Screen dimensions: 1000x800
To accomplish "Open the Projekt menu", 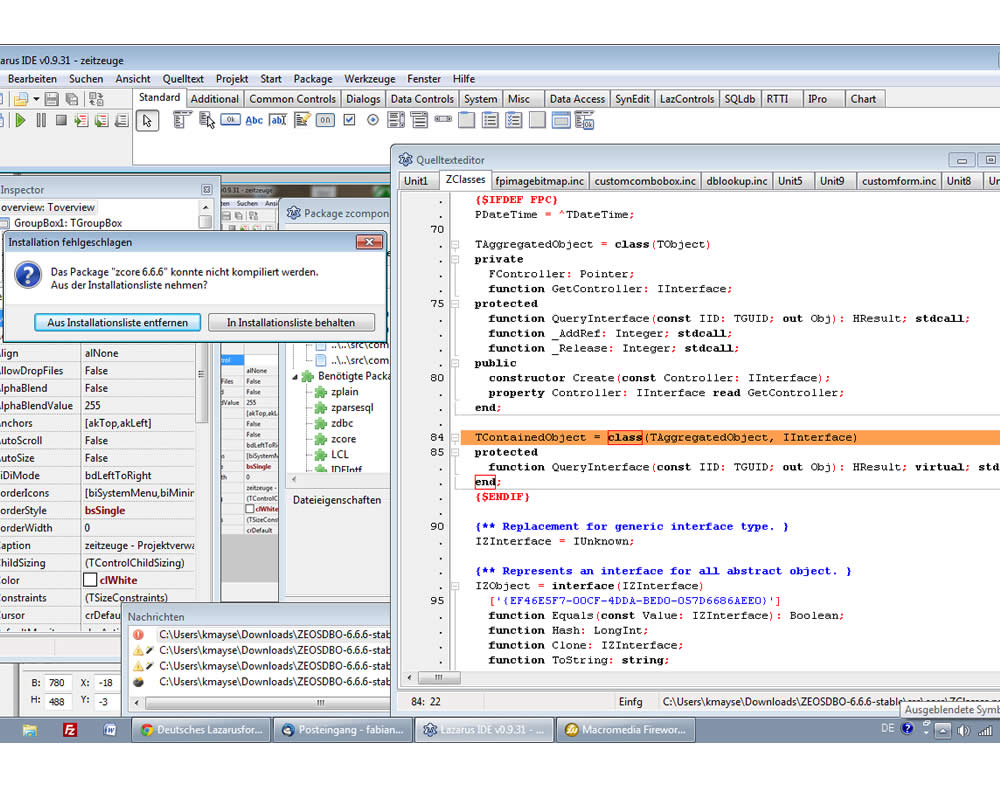I will pyautogui.click(x=232, y=79).
